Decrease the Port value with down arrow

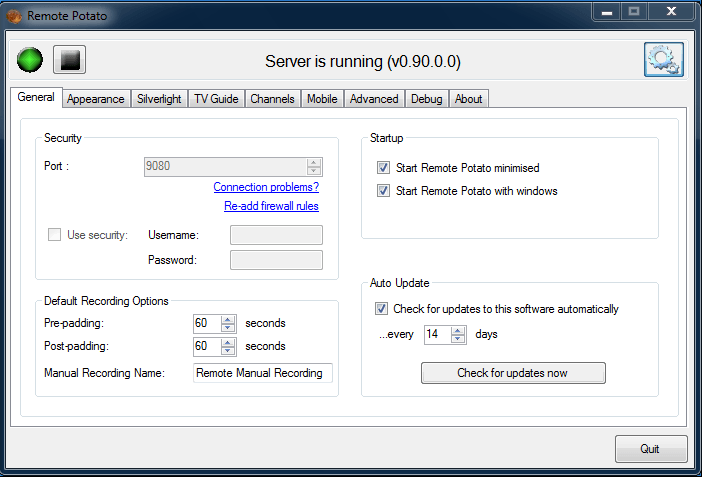314,171
